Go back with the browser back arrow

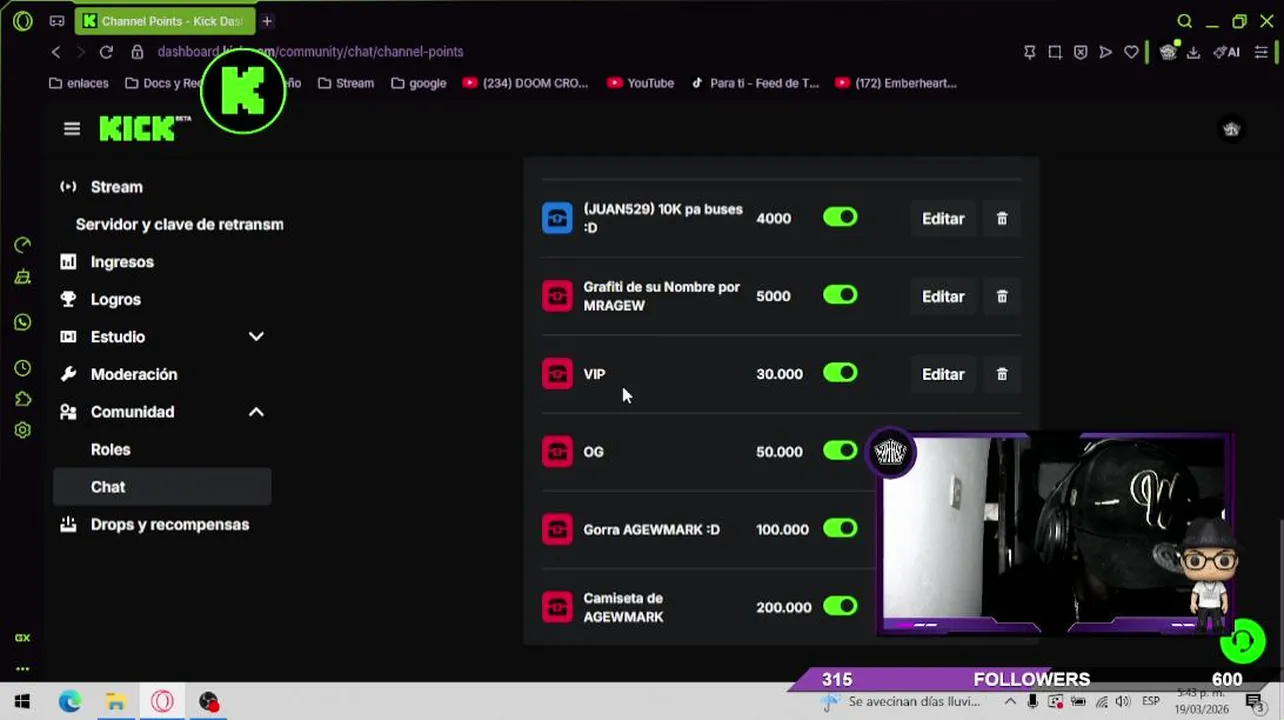(x=56, y=52)
